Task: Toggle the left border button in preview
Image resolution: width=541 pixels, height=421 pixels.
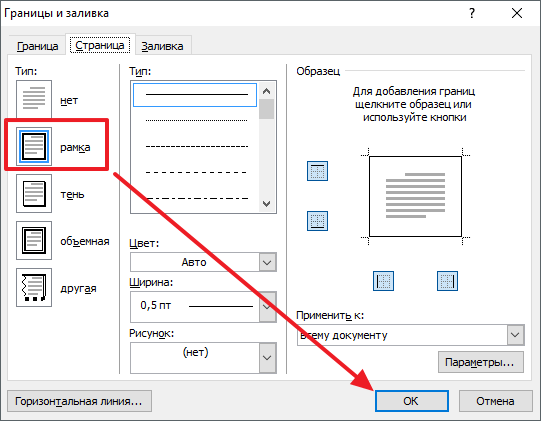Action: [x=383, y=281]
